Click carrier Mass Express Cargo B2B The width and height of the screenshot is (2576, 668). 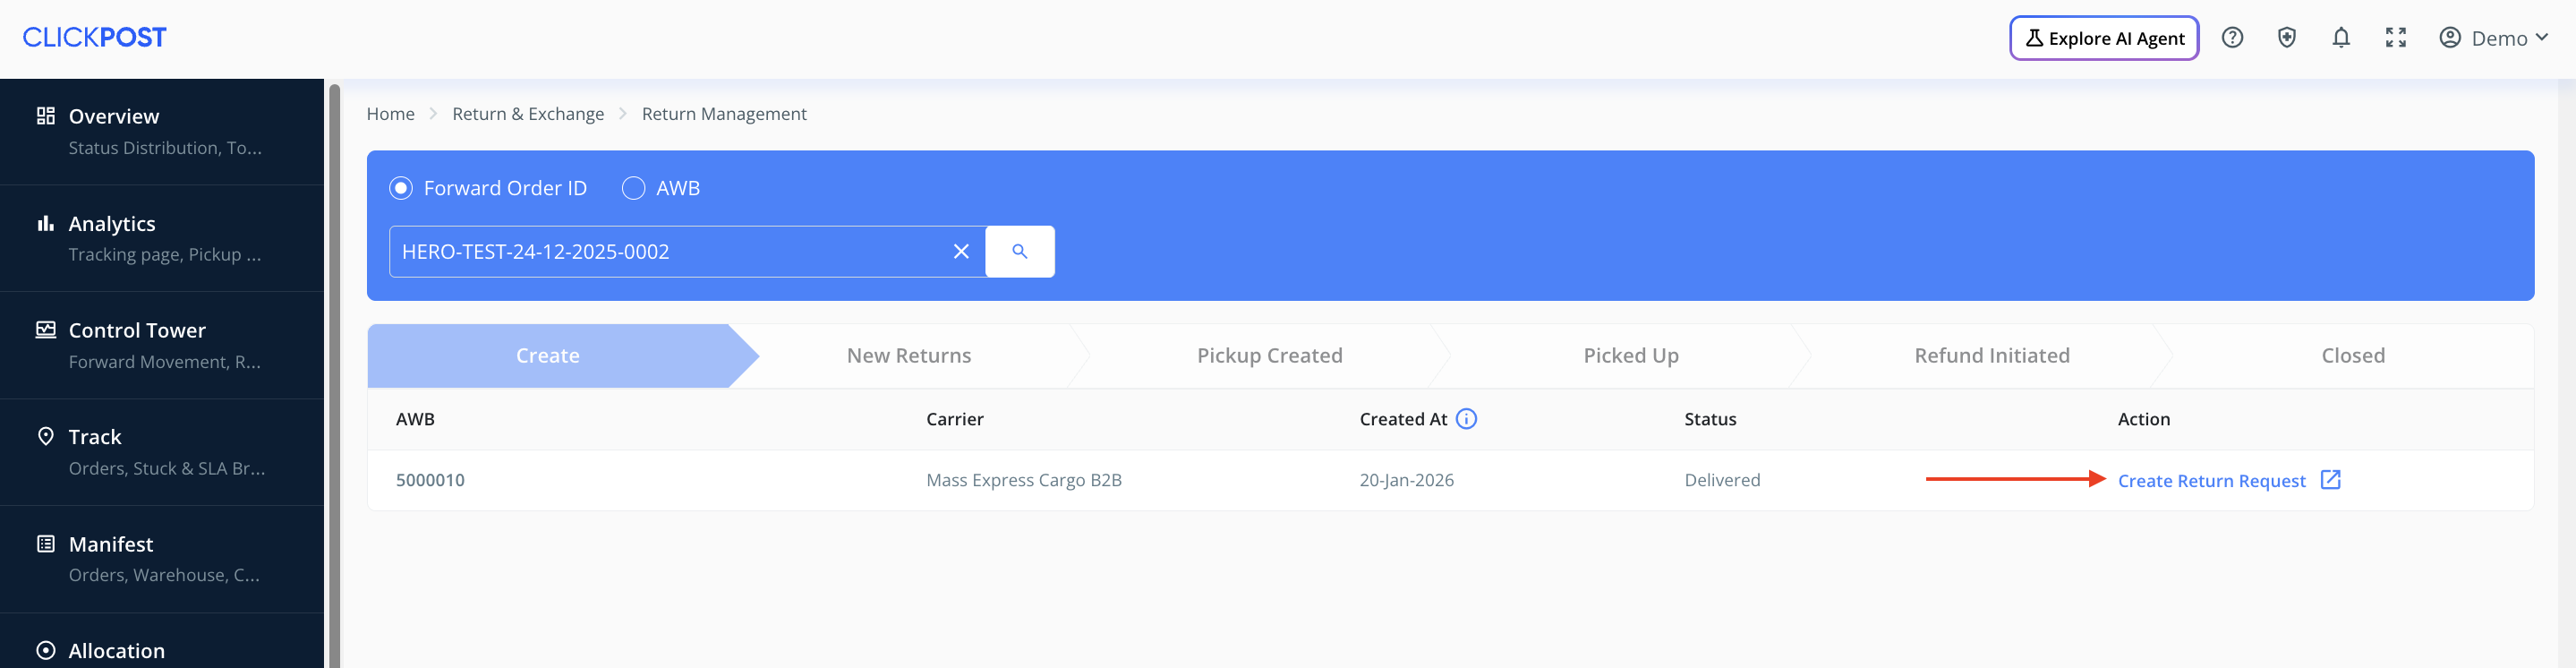pos(1024,480)
